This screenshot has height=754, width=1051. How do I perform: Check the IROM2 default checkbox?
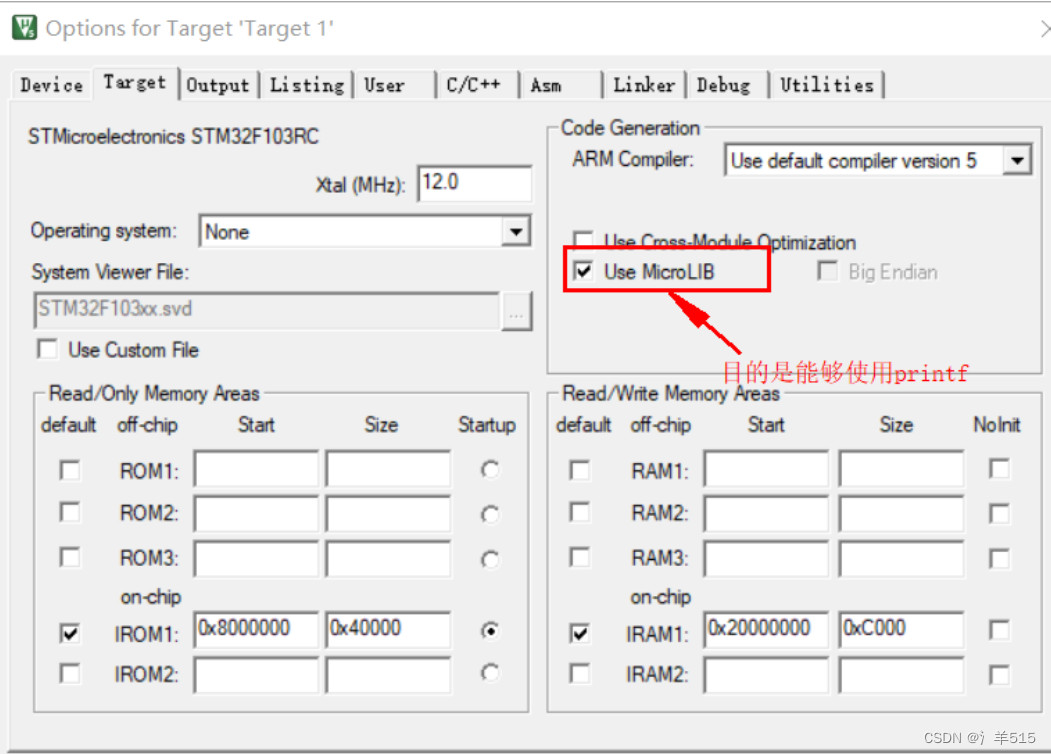[x=70, y=673]
